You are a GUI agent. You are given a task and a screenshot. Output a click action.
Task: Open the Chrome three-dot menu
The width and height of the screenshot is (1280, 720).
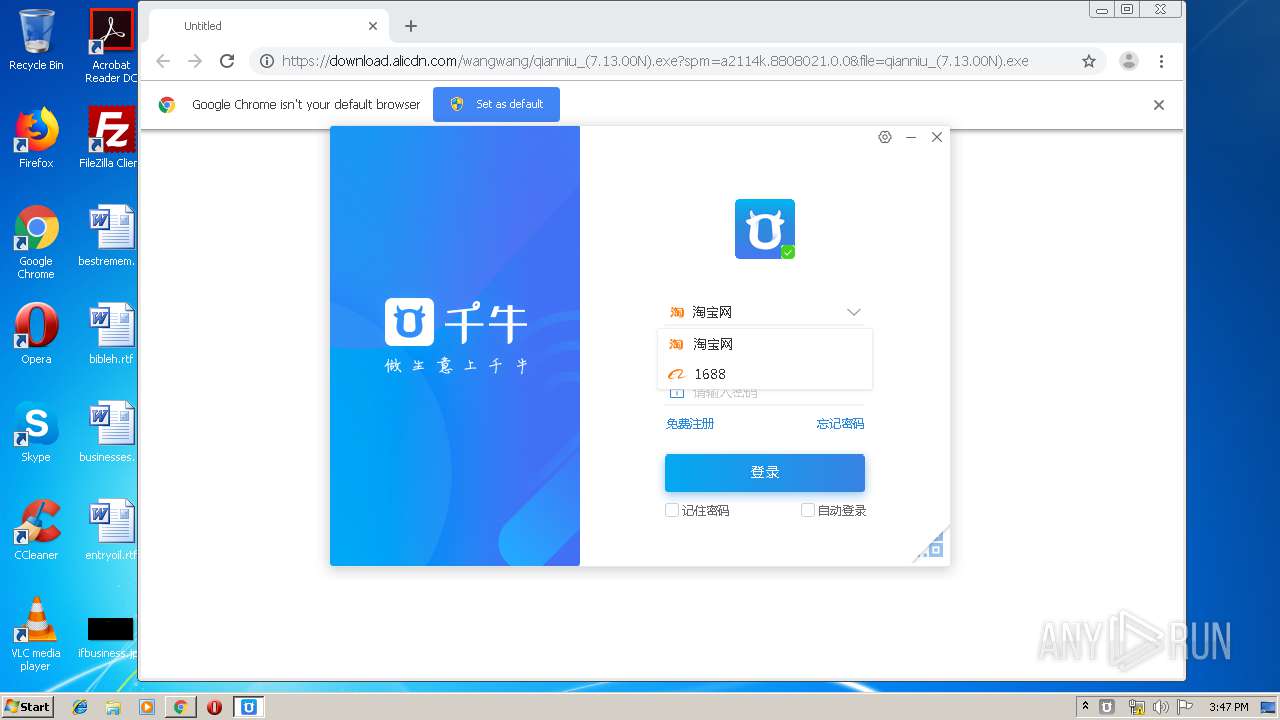[1161, 61]
